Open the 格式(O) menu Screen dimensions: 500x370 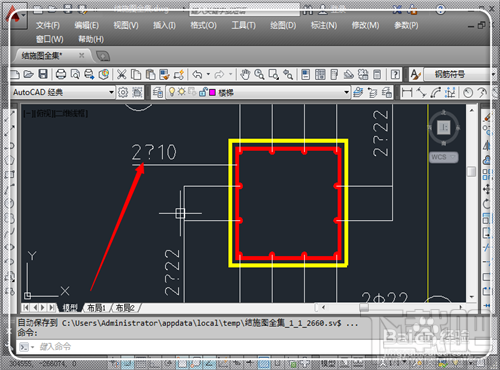point(203,25)
